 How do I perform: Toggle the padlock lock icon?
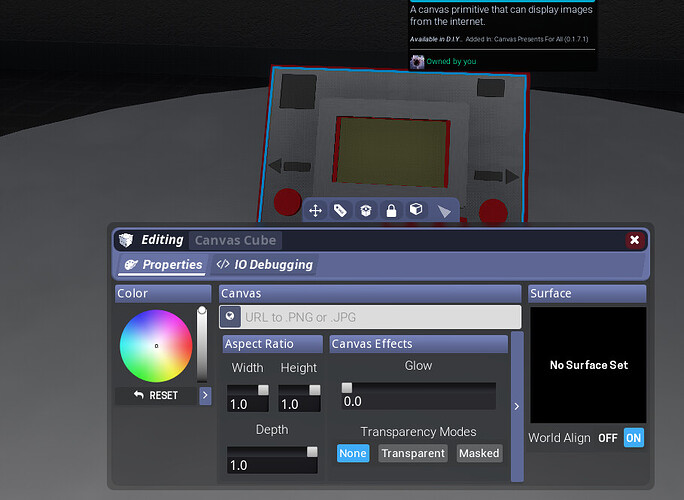[x=391, y=211]
